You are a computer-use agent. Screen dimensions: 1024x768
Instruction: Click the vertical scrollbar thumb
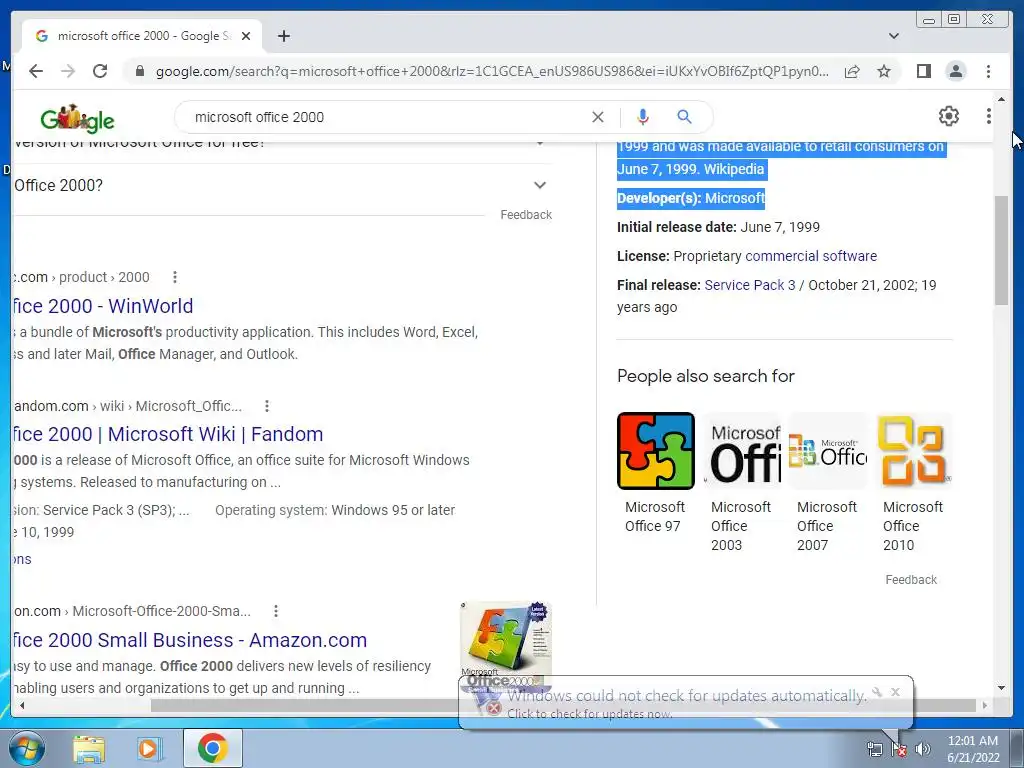tap(1001, 250)
